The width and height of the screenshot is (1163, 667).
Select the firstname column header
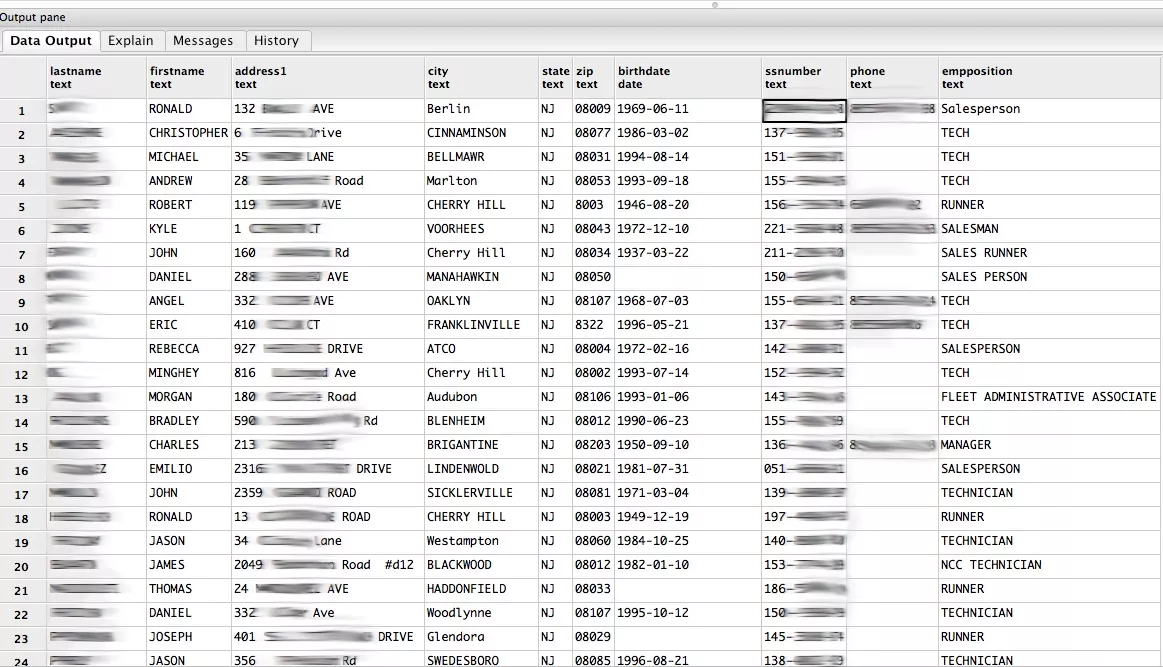click(189, 77)
